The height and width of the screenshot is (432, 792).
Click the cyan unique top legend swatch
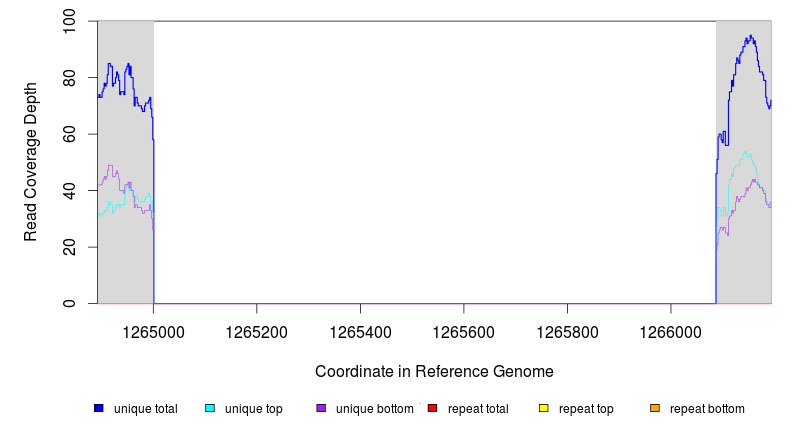point(210,409)
